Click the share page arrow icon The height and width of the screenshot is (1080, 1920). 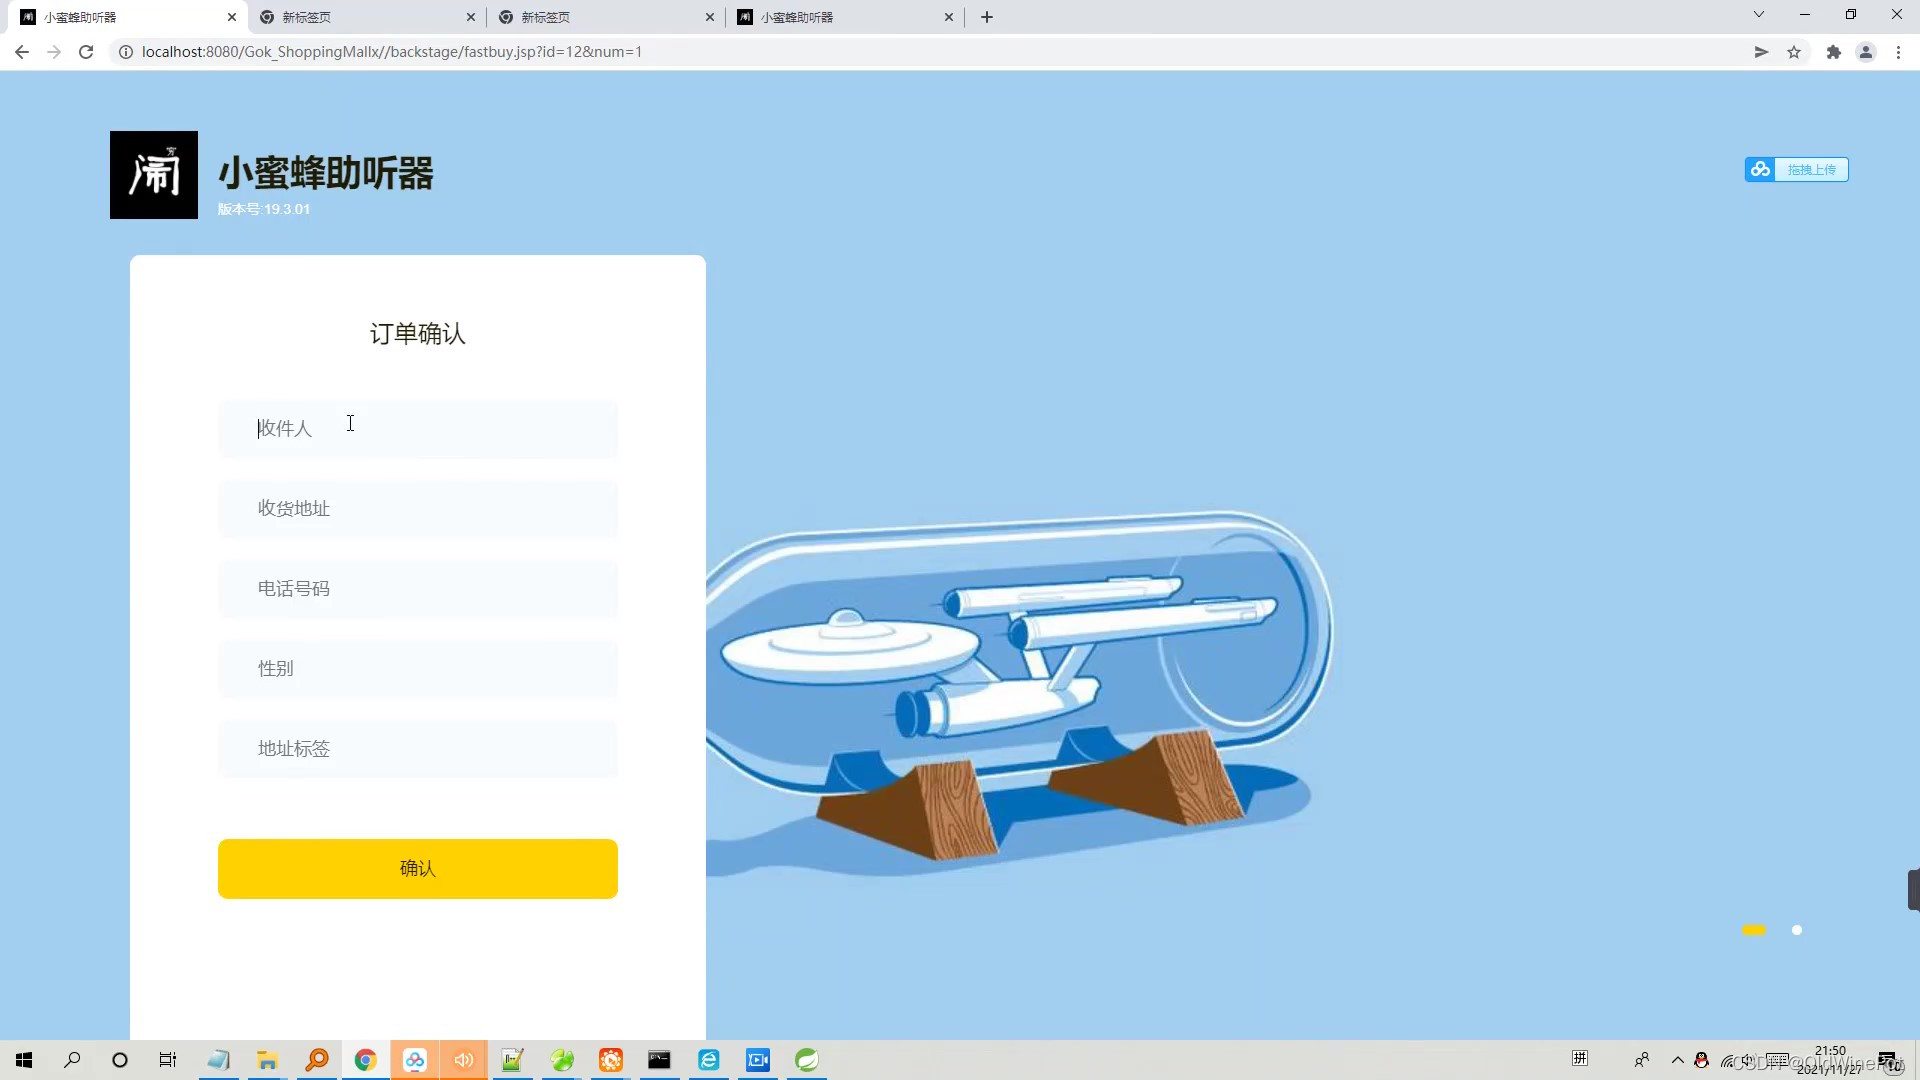1761,52
